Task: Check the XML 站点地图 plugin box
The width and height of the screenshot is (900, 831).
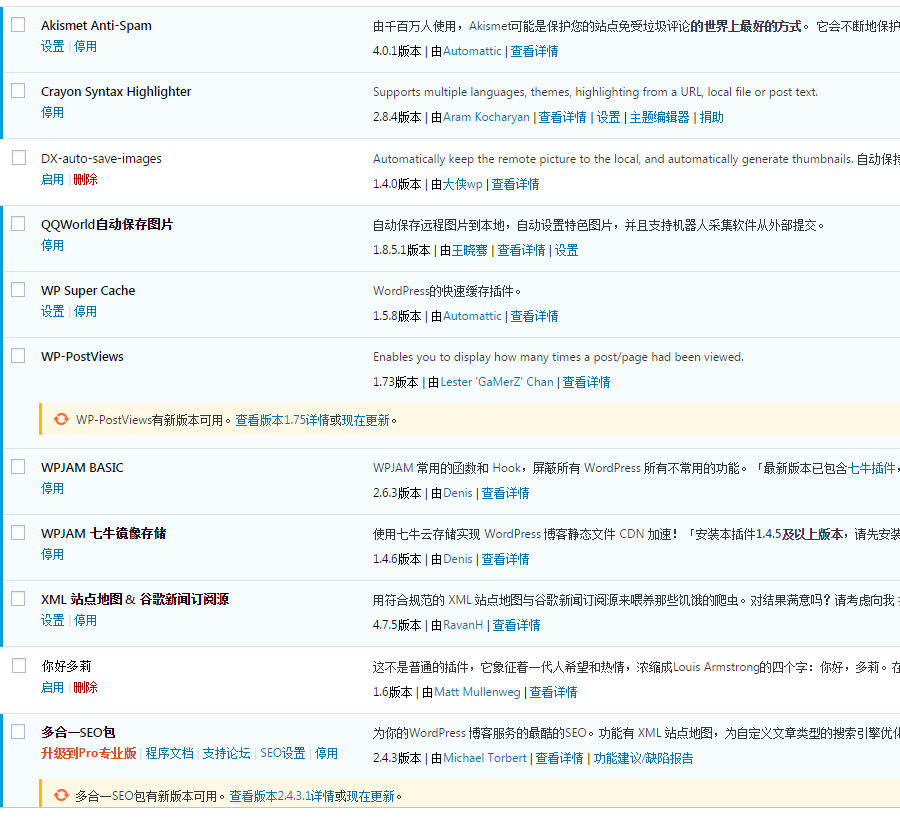Action: pos(18,599)
